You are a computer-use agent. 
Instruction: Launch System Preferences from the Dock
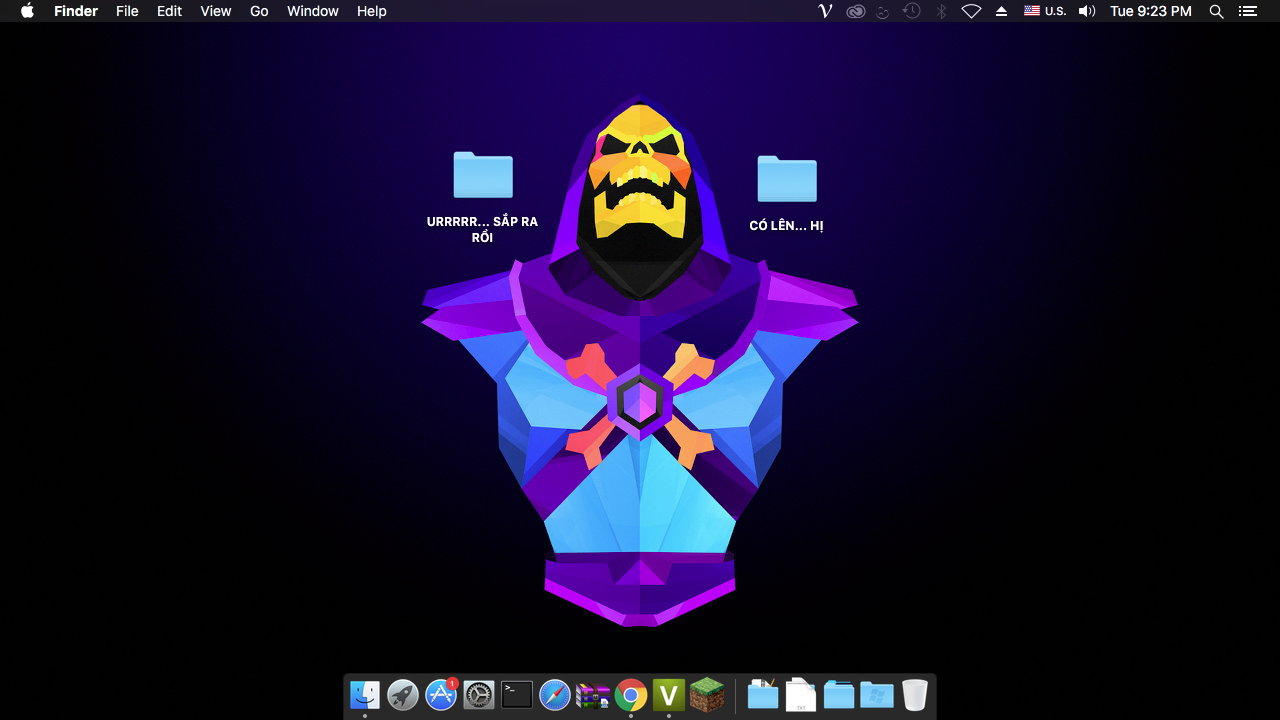(x=479, y=695)
